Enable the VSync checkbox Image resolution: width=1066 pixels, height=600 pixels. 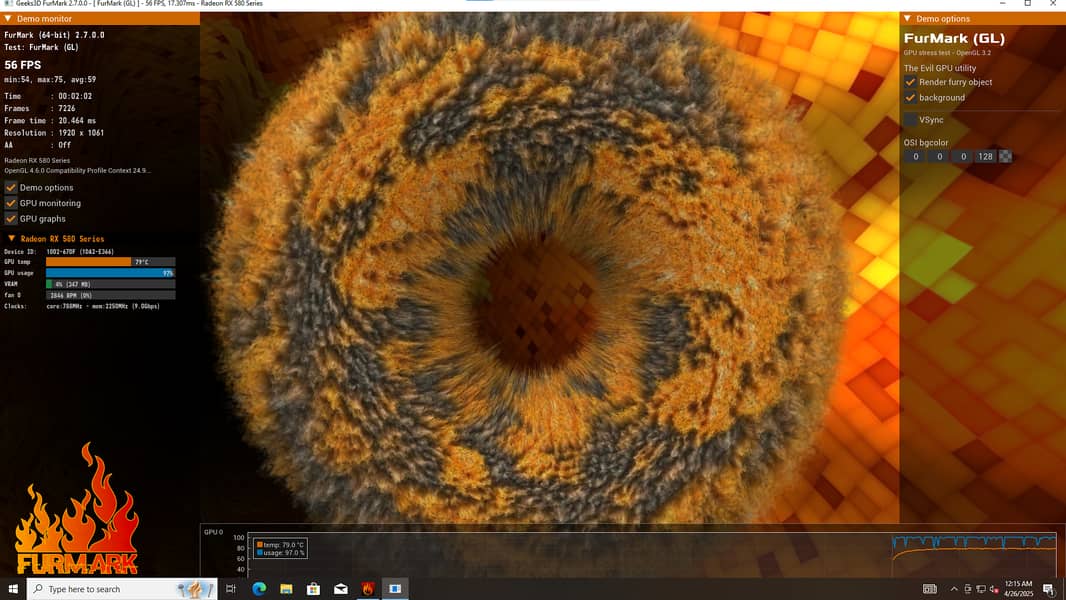point(910,120)
